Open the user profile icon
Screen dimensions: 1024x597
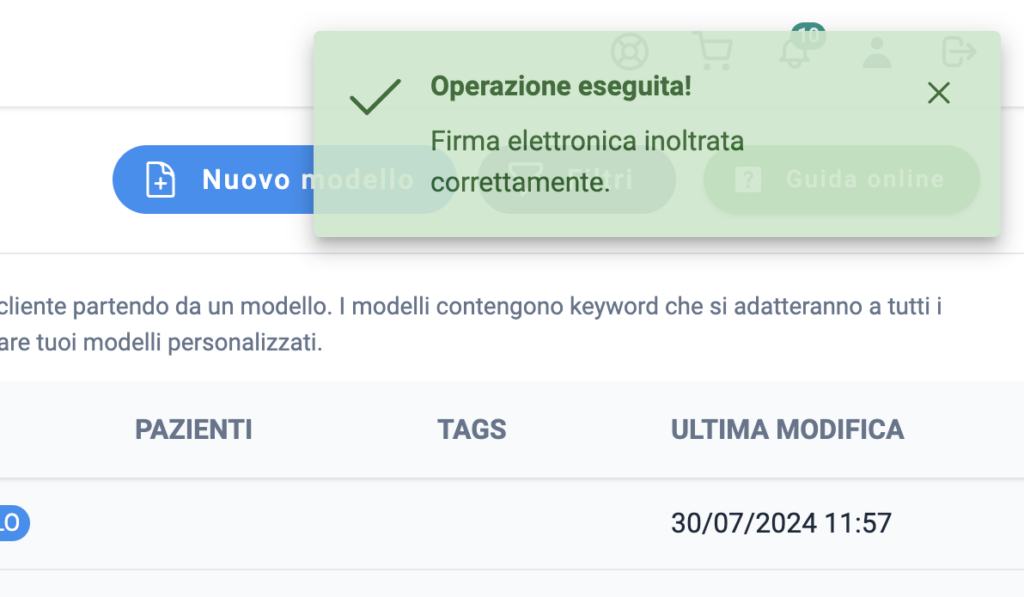pos(876,52)
